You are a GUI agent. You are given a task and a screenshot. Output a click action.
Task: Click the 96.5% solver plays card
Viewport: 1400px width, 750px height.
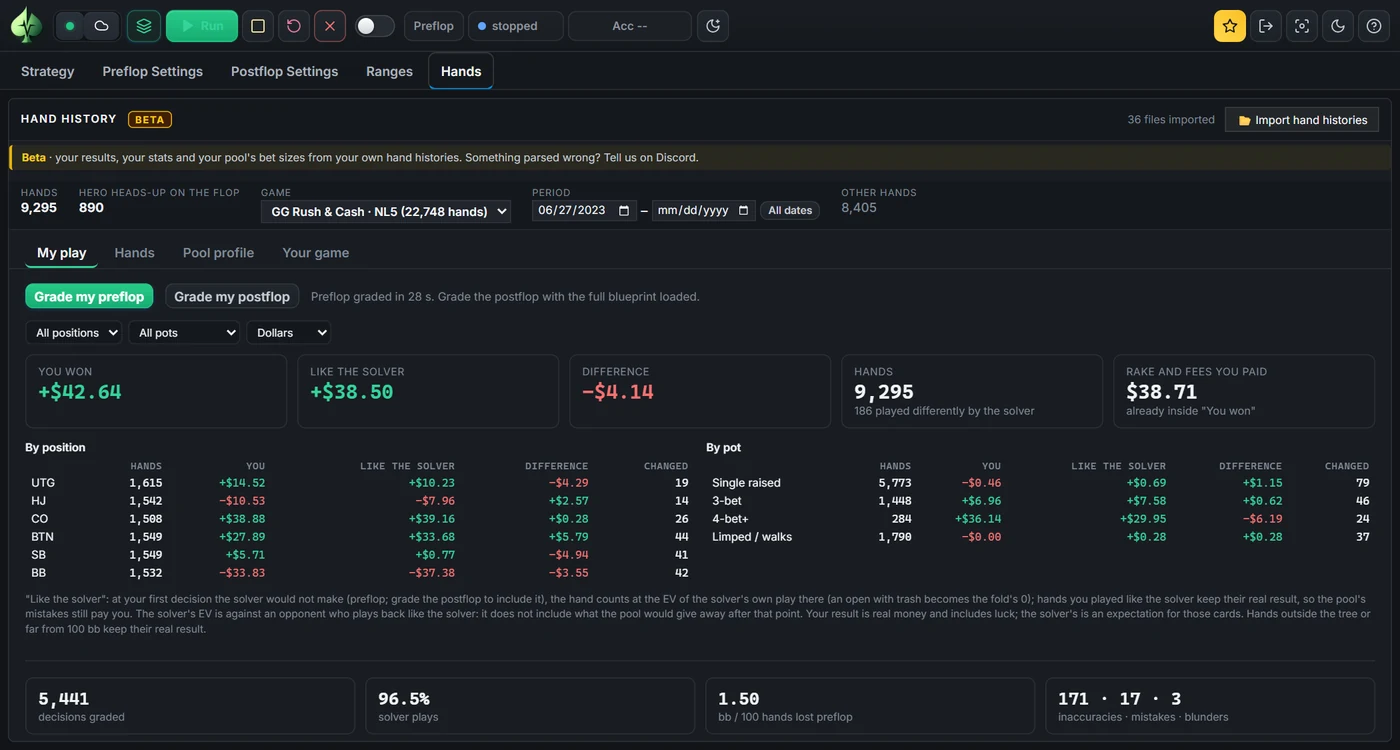click(x=530, y=706)
